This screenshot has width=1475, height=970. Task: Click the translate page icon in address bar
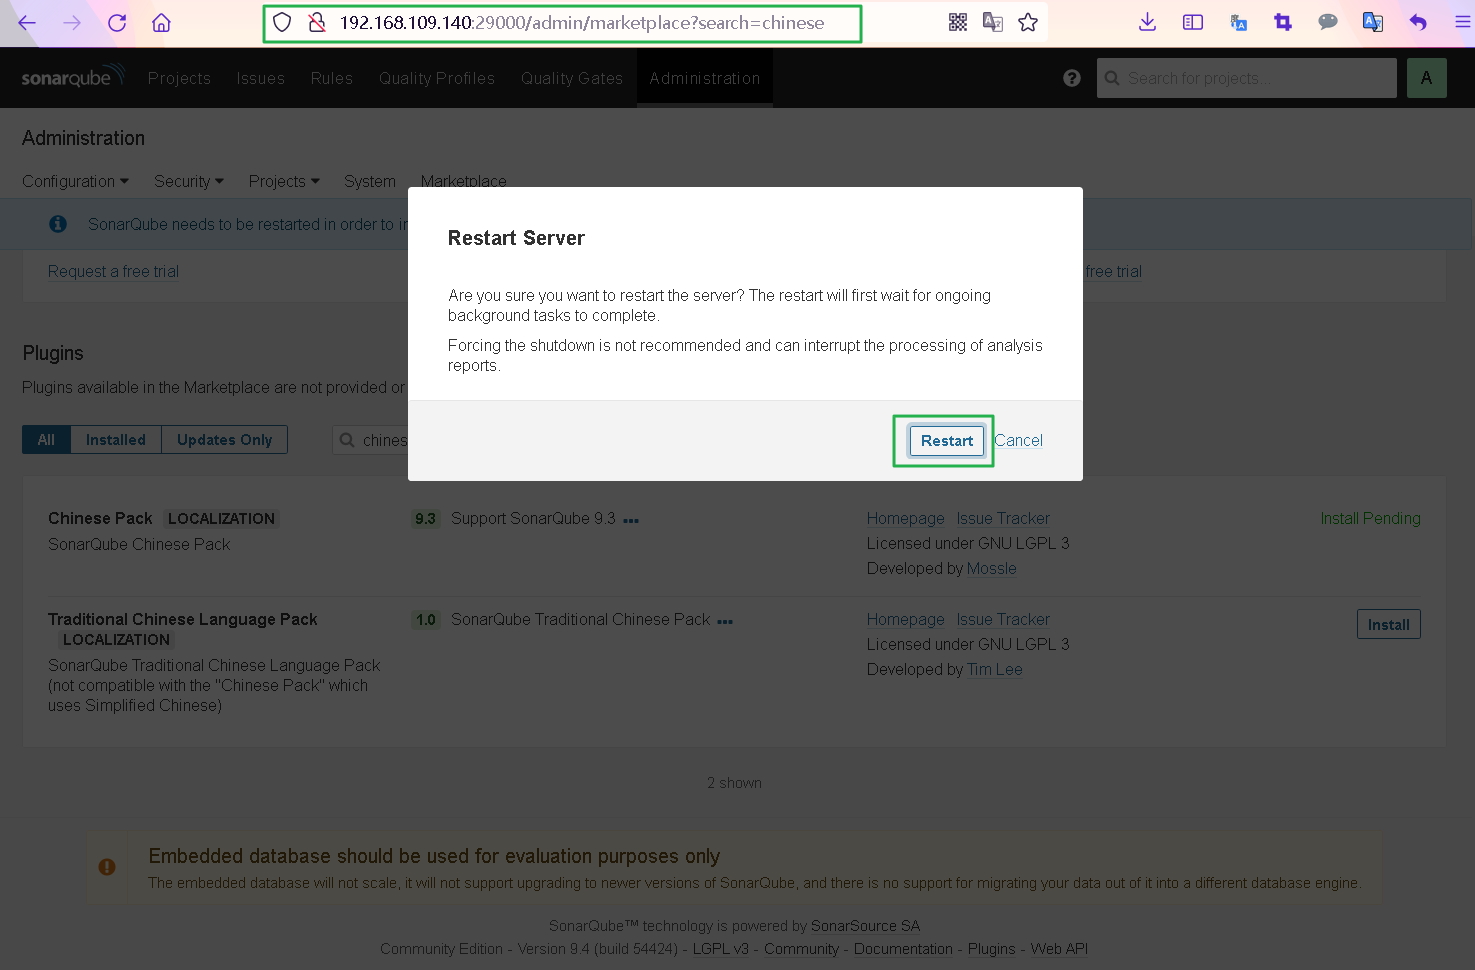pos(993,22)
